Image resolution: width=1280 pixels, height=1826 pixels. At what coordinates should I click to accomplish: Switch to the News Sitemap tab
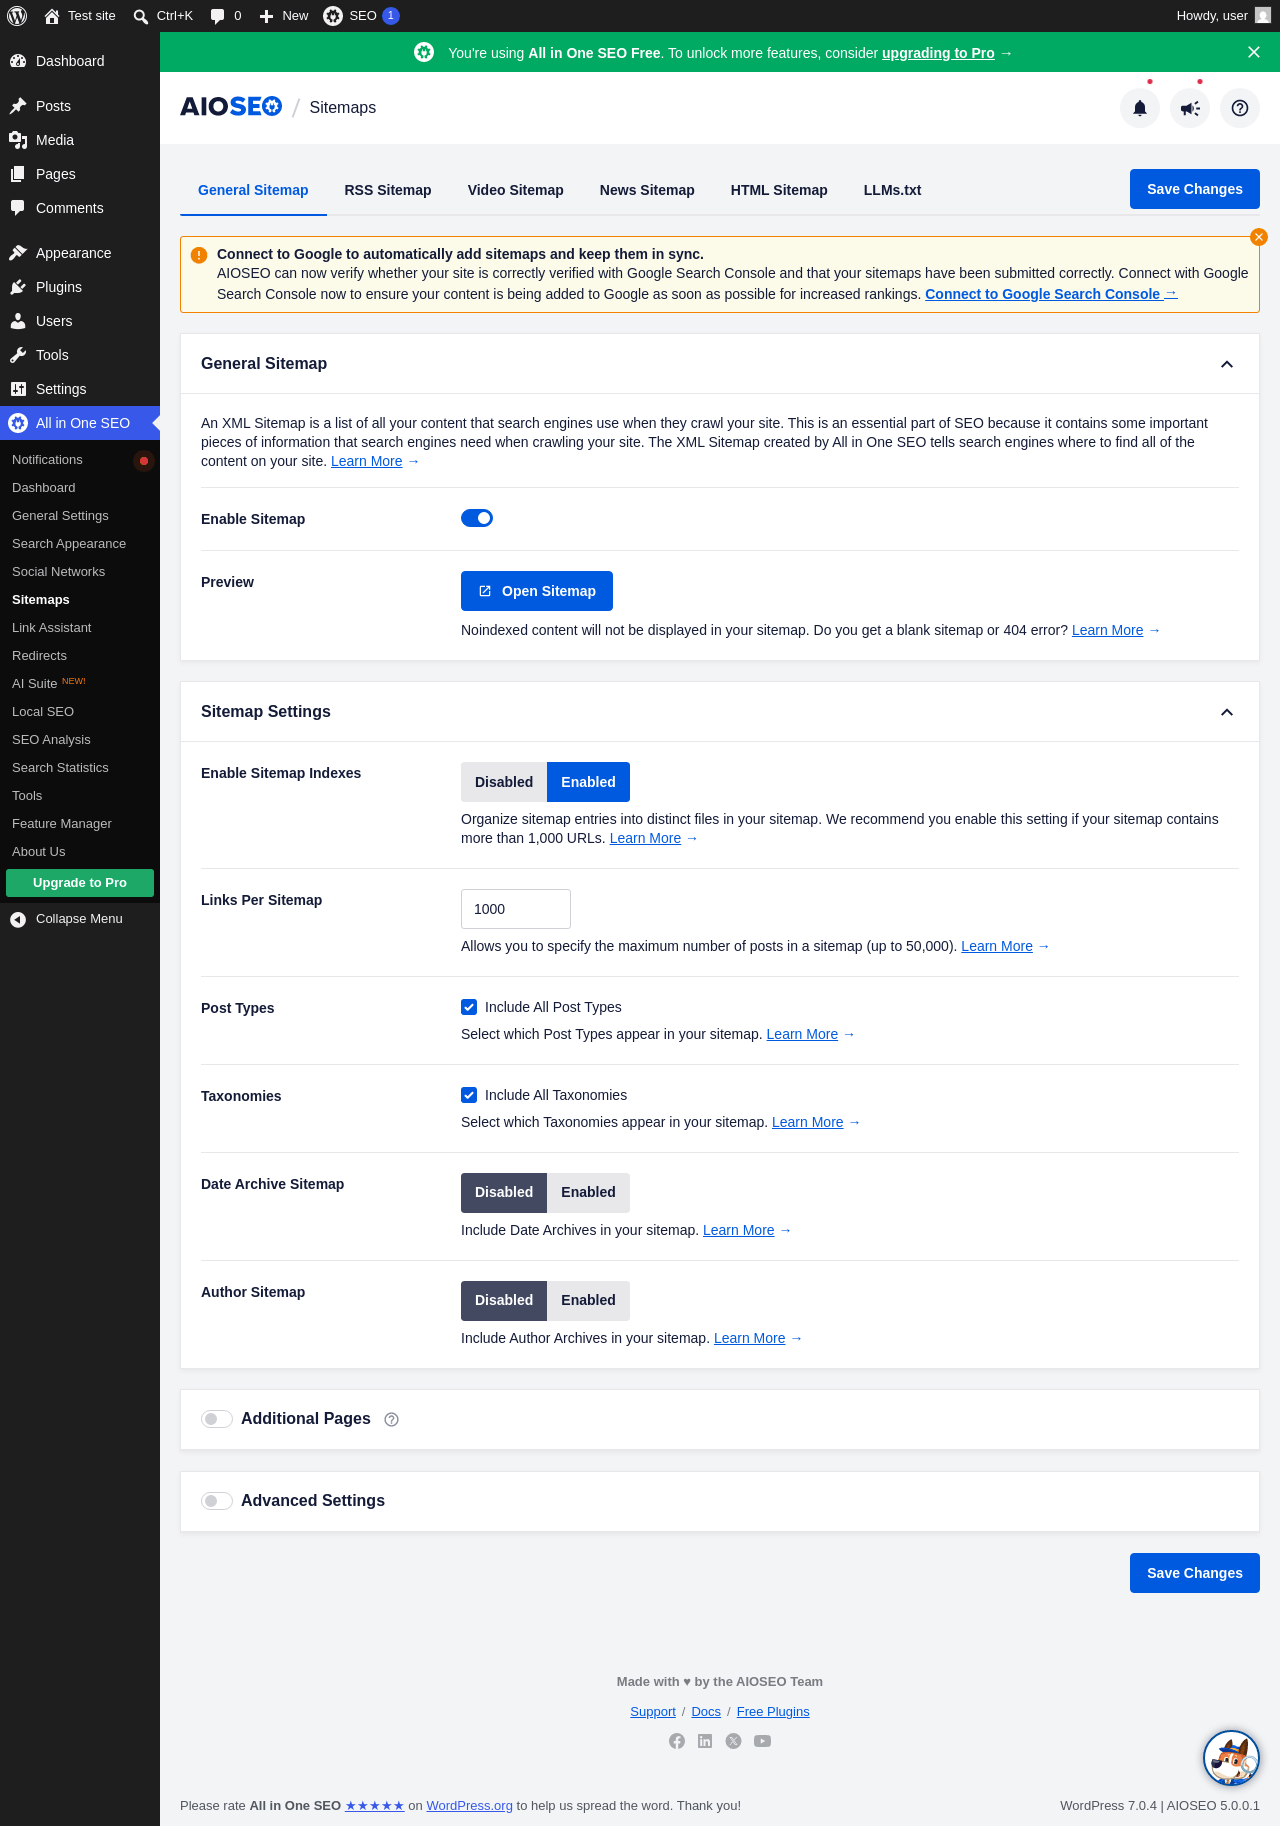coord(647,190)
